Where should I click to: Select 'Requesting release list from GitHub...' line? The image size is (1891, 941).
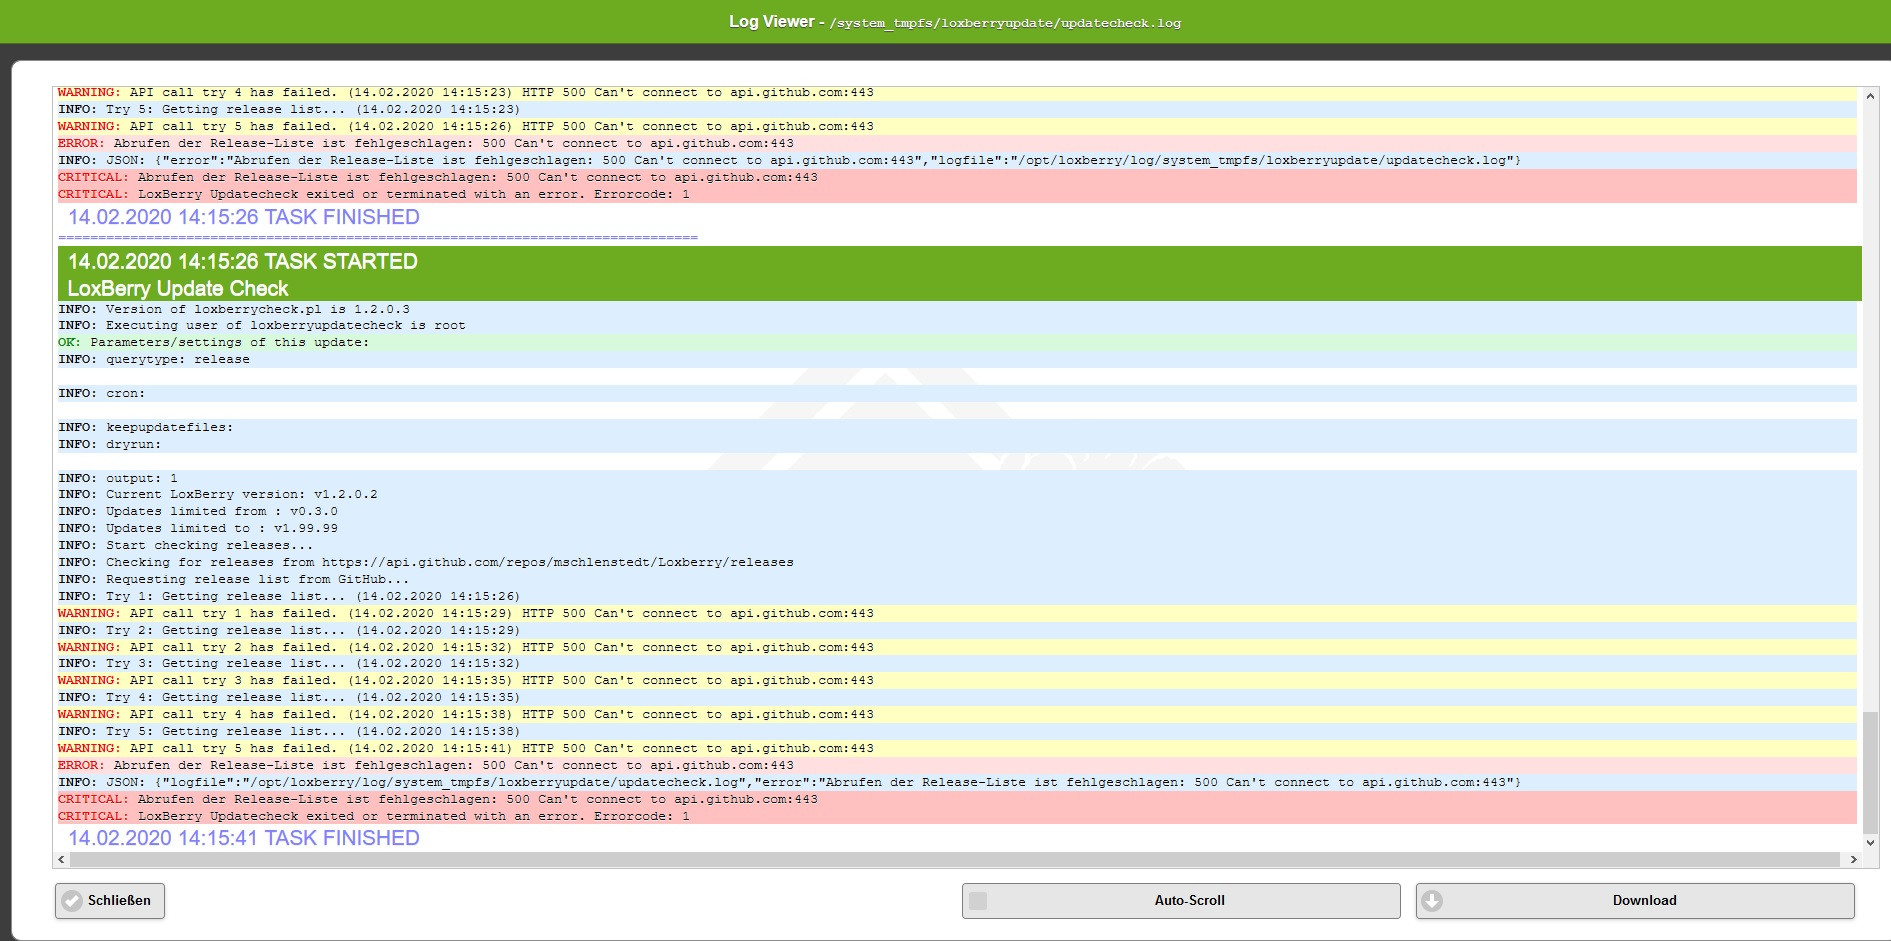click(x=957, y=579)
